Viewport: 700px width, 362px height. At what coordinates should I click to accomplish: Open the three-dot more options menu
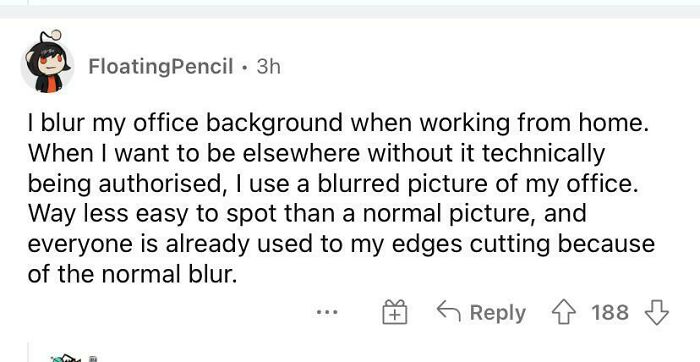click(327, 312)
